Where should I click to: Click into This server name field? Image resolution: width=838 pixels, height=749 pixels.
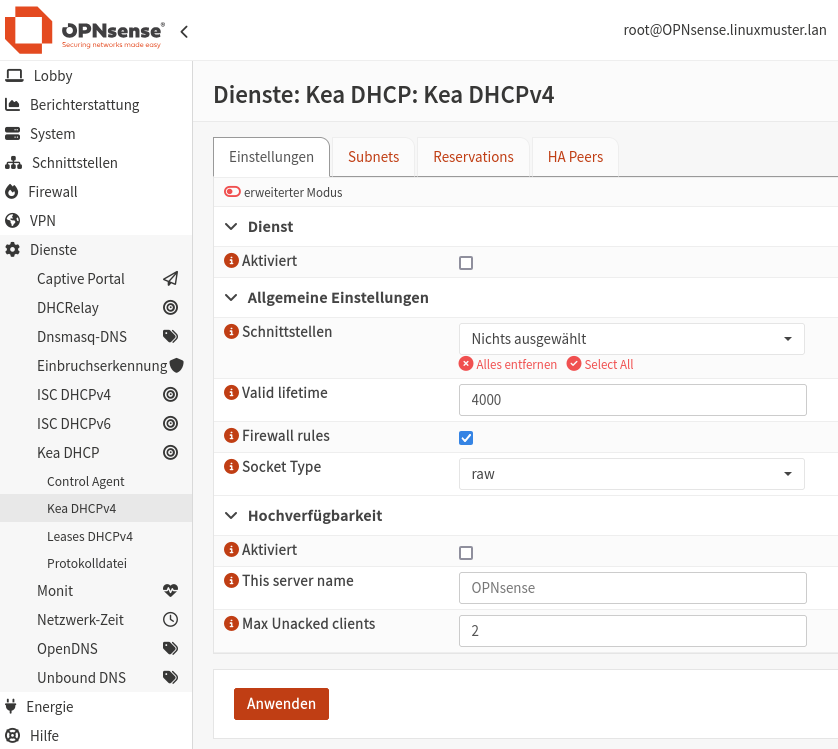click(x=633, y=588)
